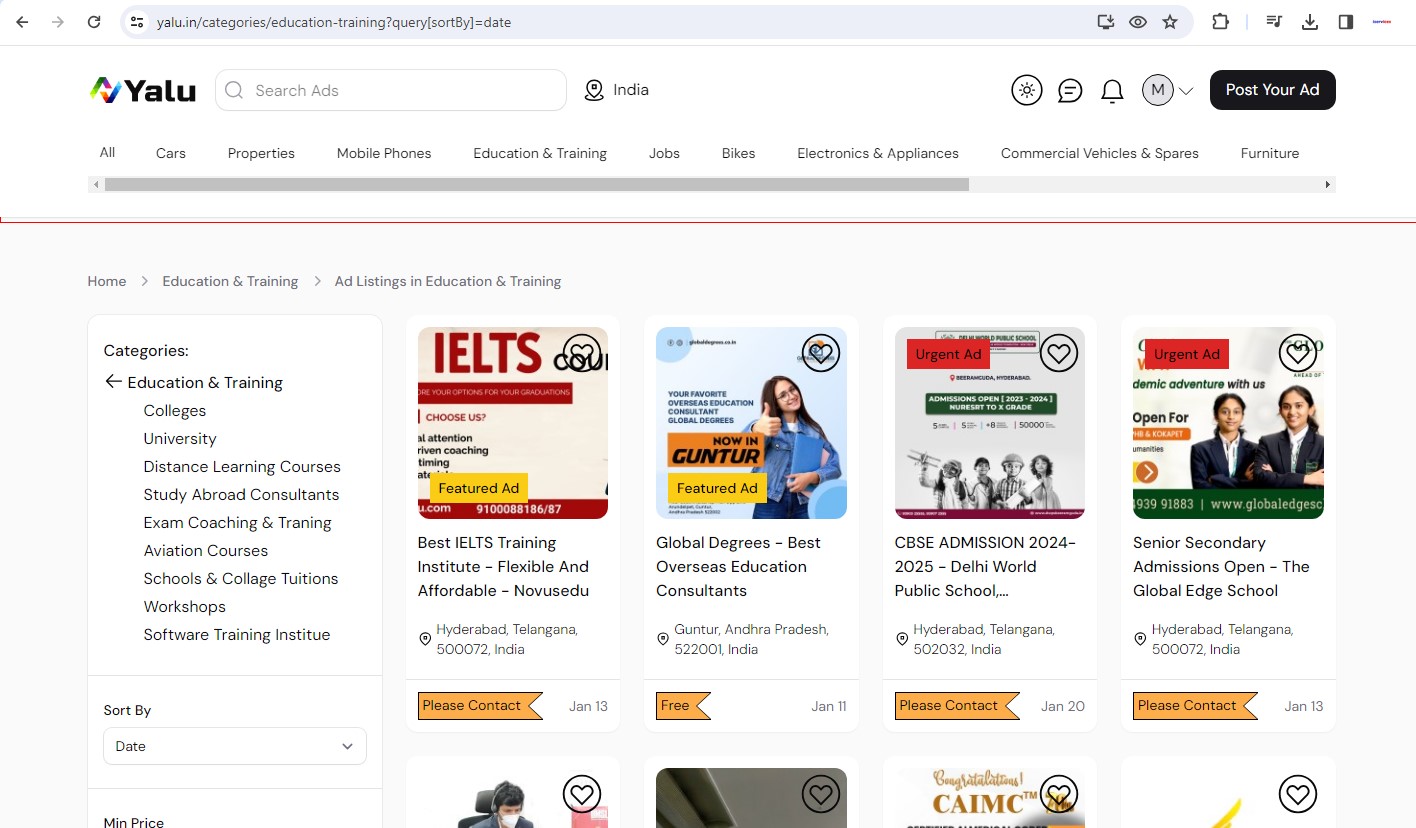Open Delhi World Public School ad thumbnail
This screenshot has width=1416, height=828.
(x=990, y=423)
